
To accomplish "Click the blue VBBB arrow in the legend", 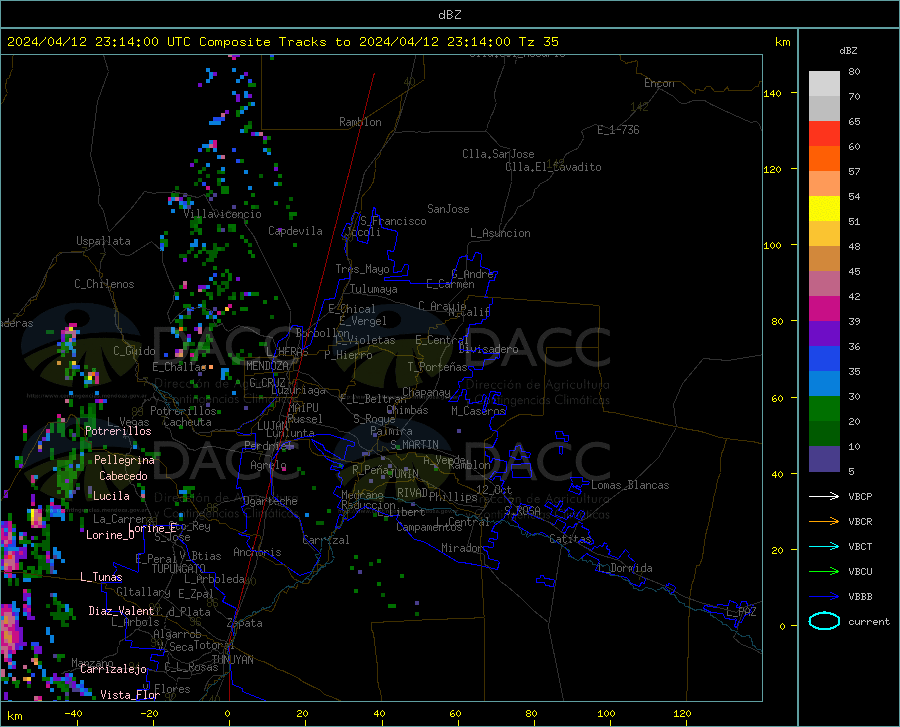I will pos(824,596).
